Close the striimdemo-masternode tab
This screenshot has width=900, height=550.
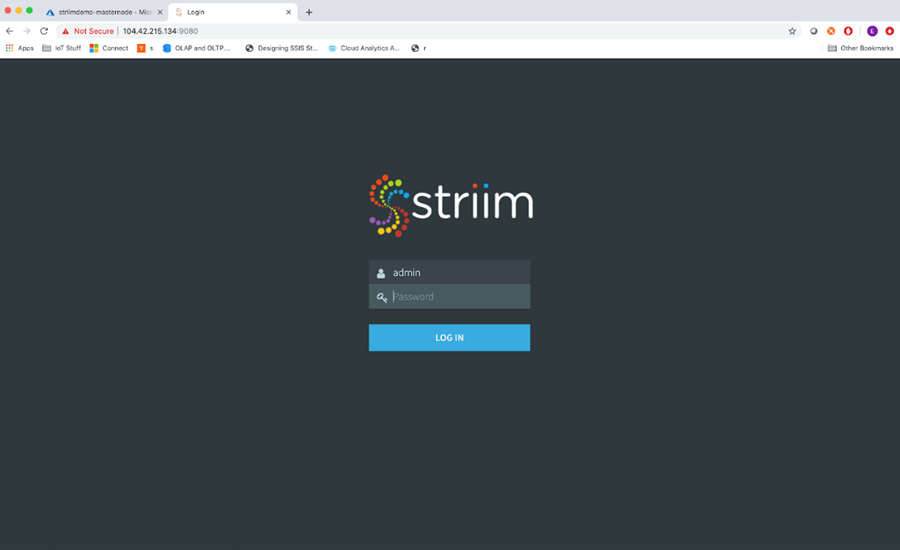(x=160, y=12)
